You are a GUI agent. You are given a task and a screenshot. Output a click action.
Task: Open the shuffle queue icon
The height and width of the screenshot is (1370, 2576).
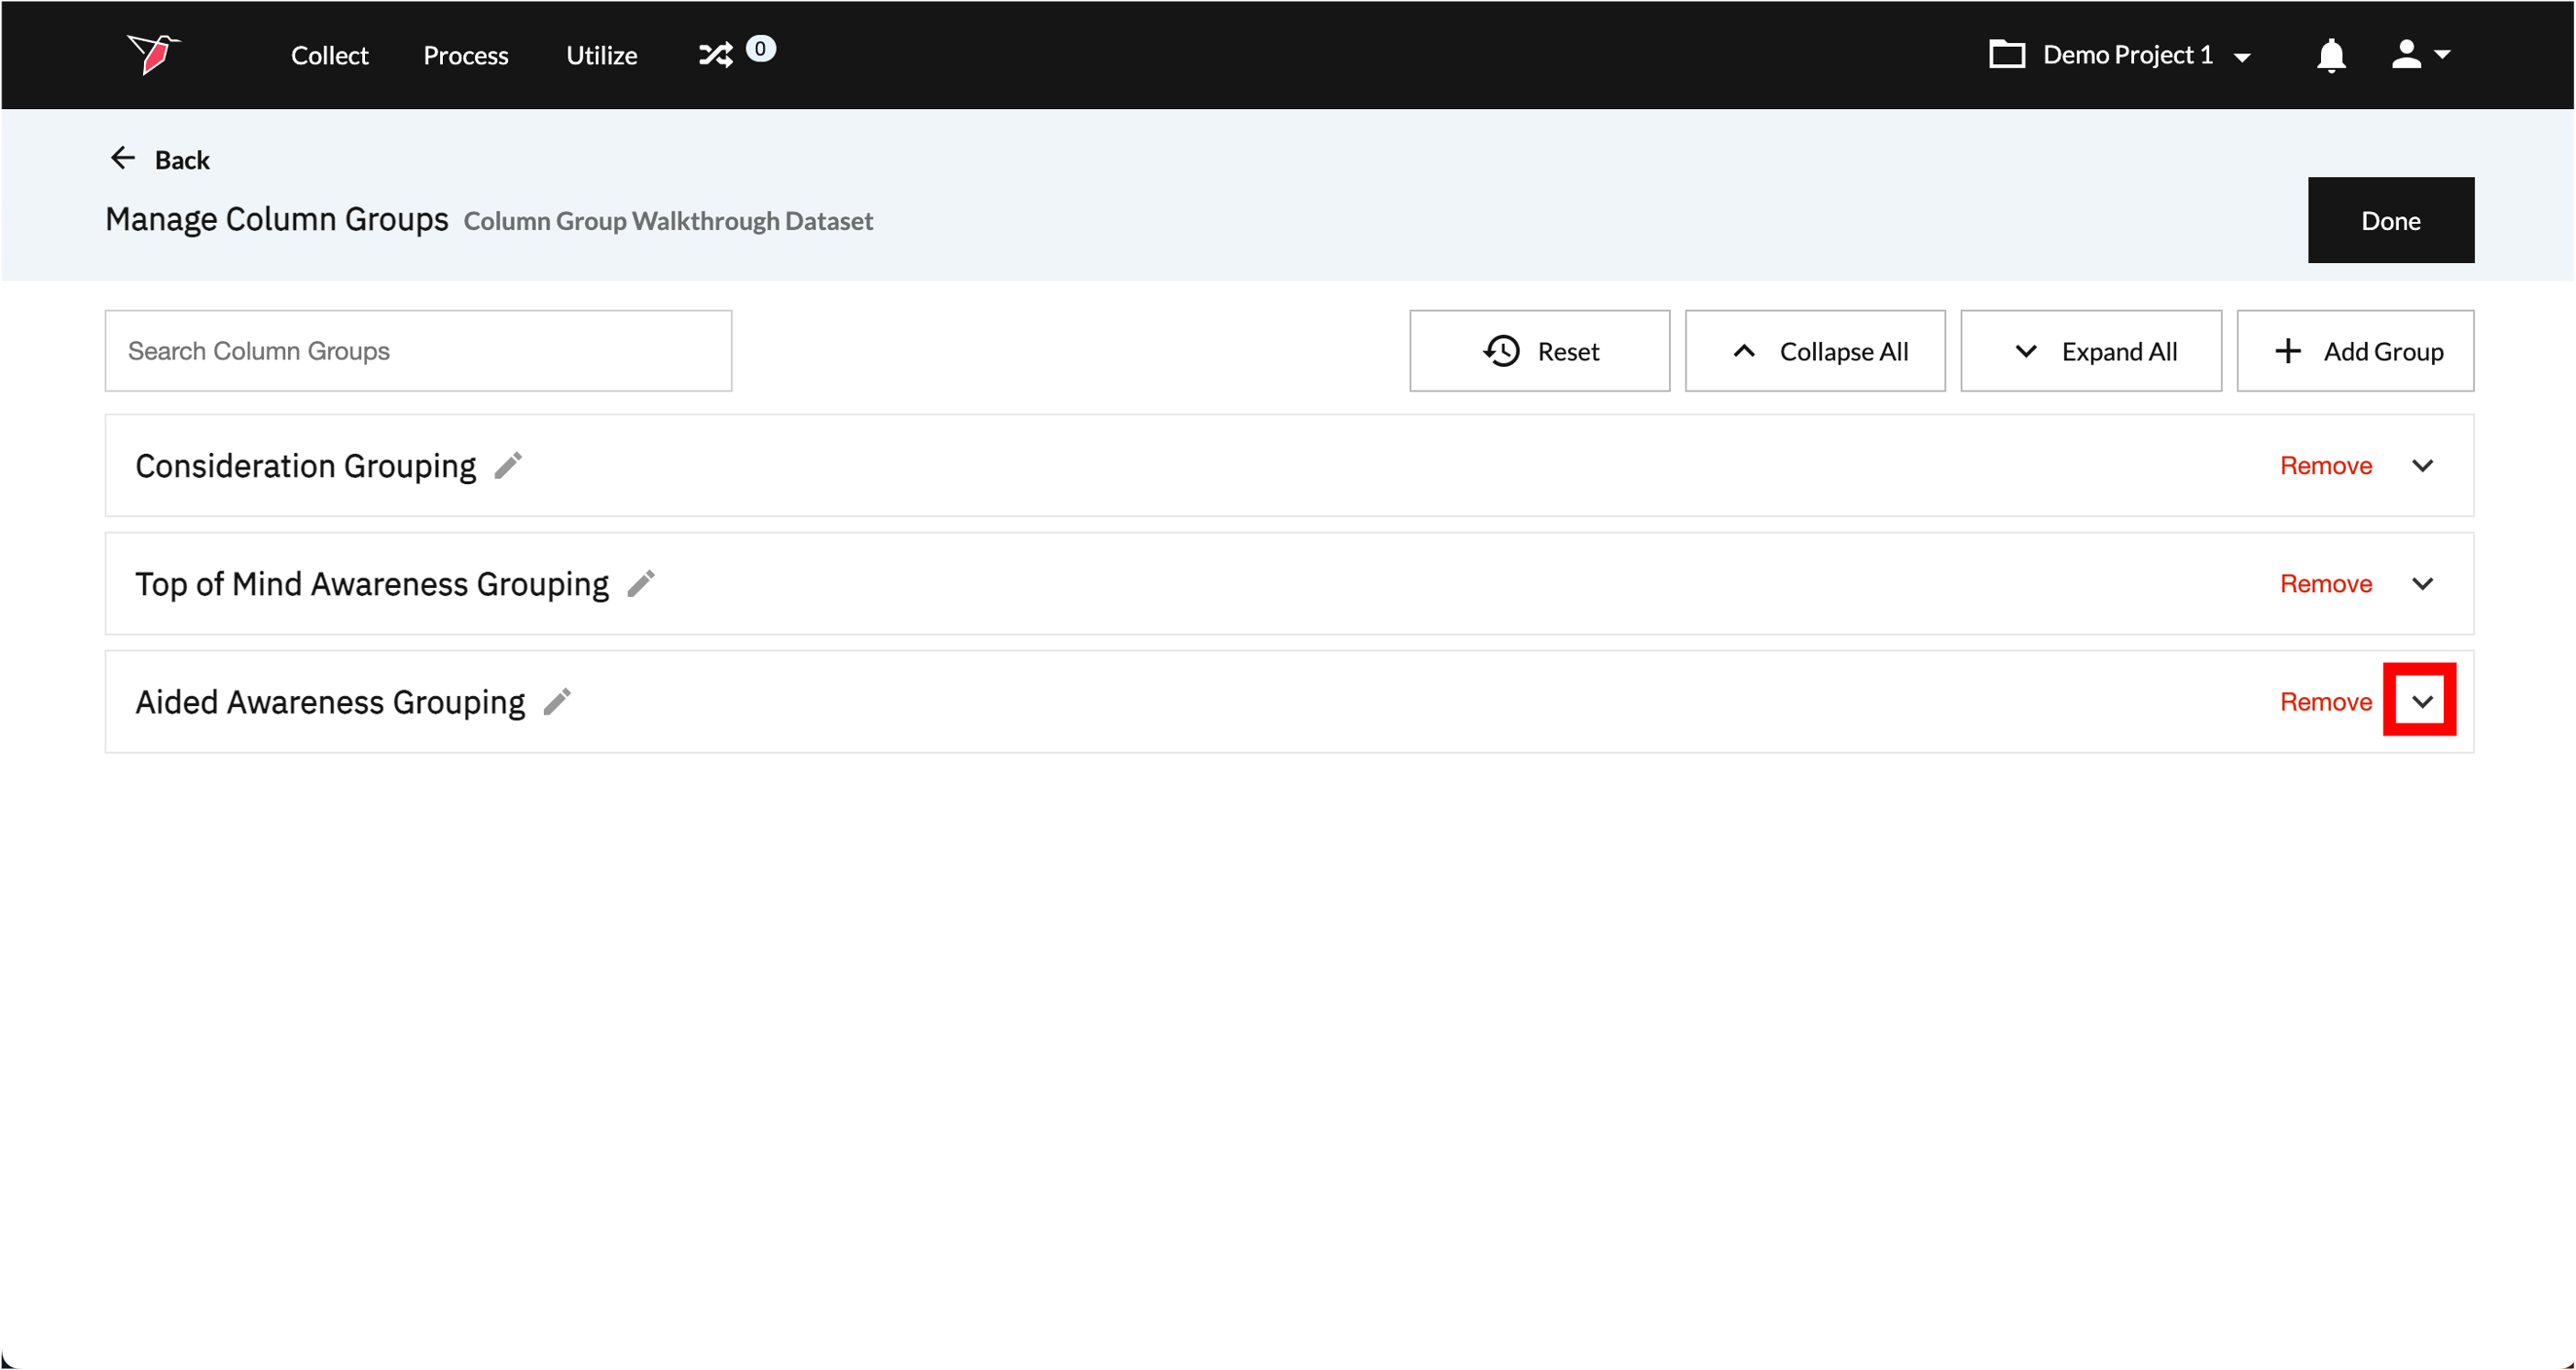pyautogui.click(x=716, y=54)
